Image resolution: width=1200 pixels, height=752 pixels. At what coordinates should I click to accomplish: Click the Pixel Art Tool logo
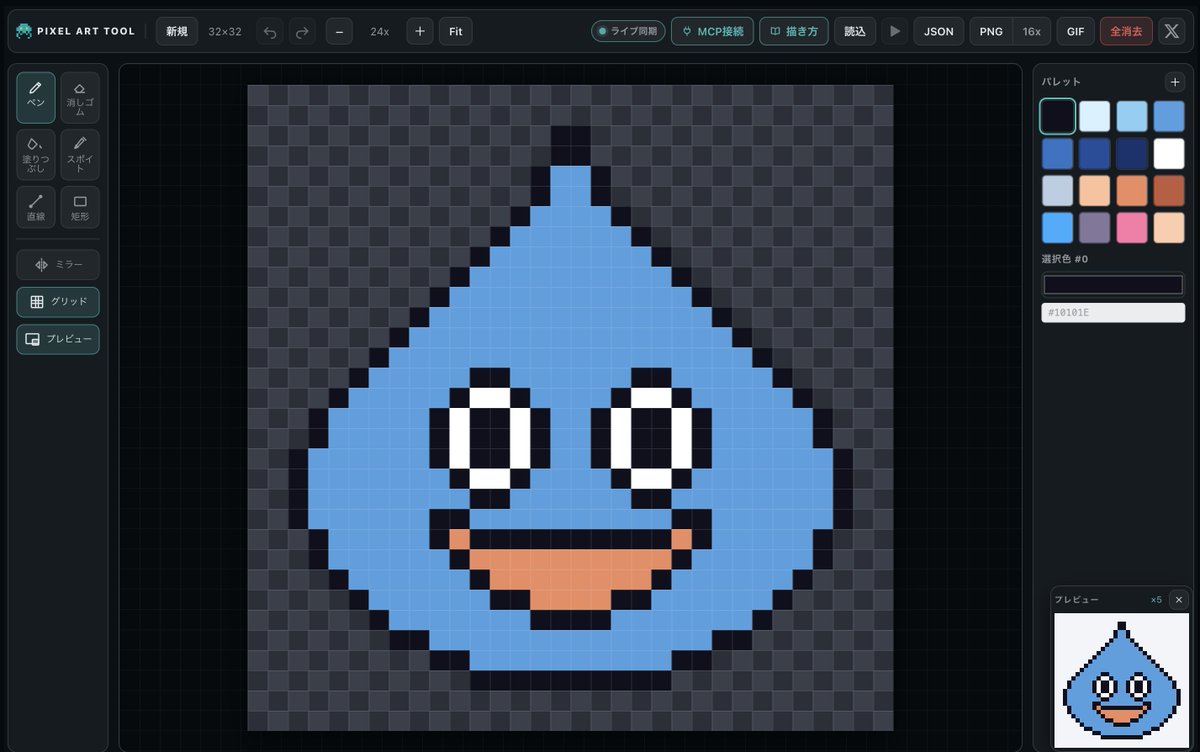click(x=75, y=31)
